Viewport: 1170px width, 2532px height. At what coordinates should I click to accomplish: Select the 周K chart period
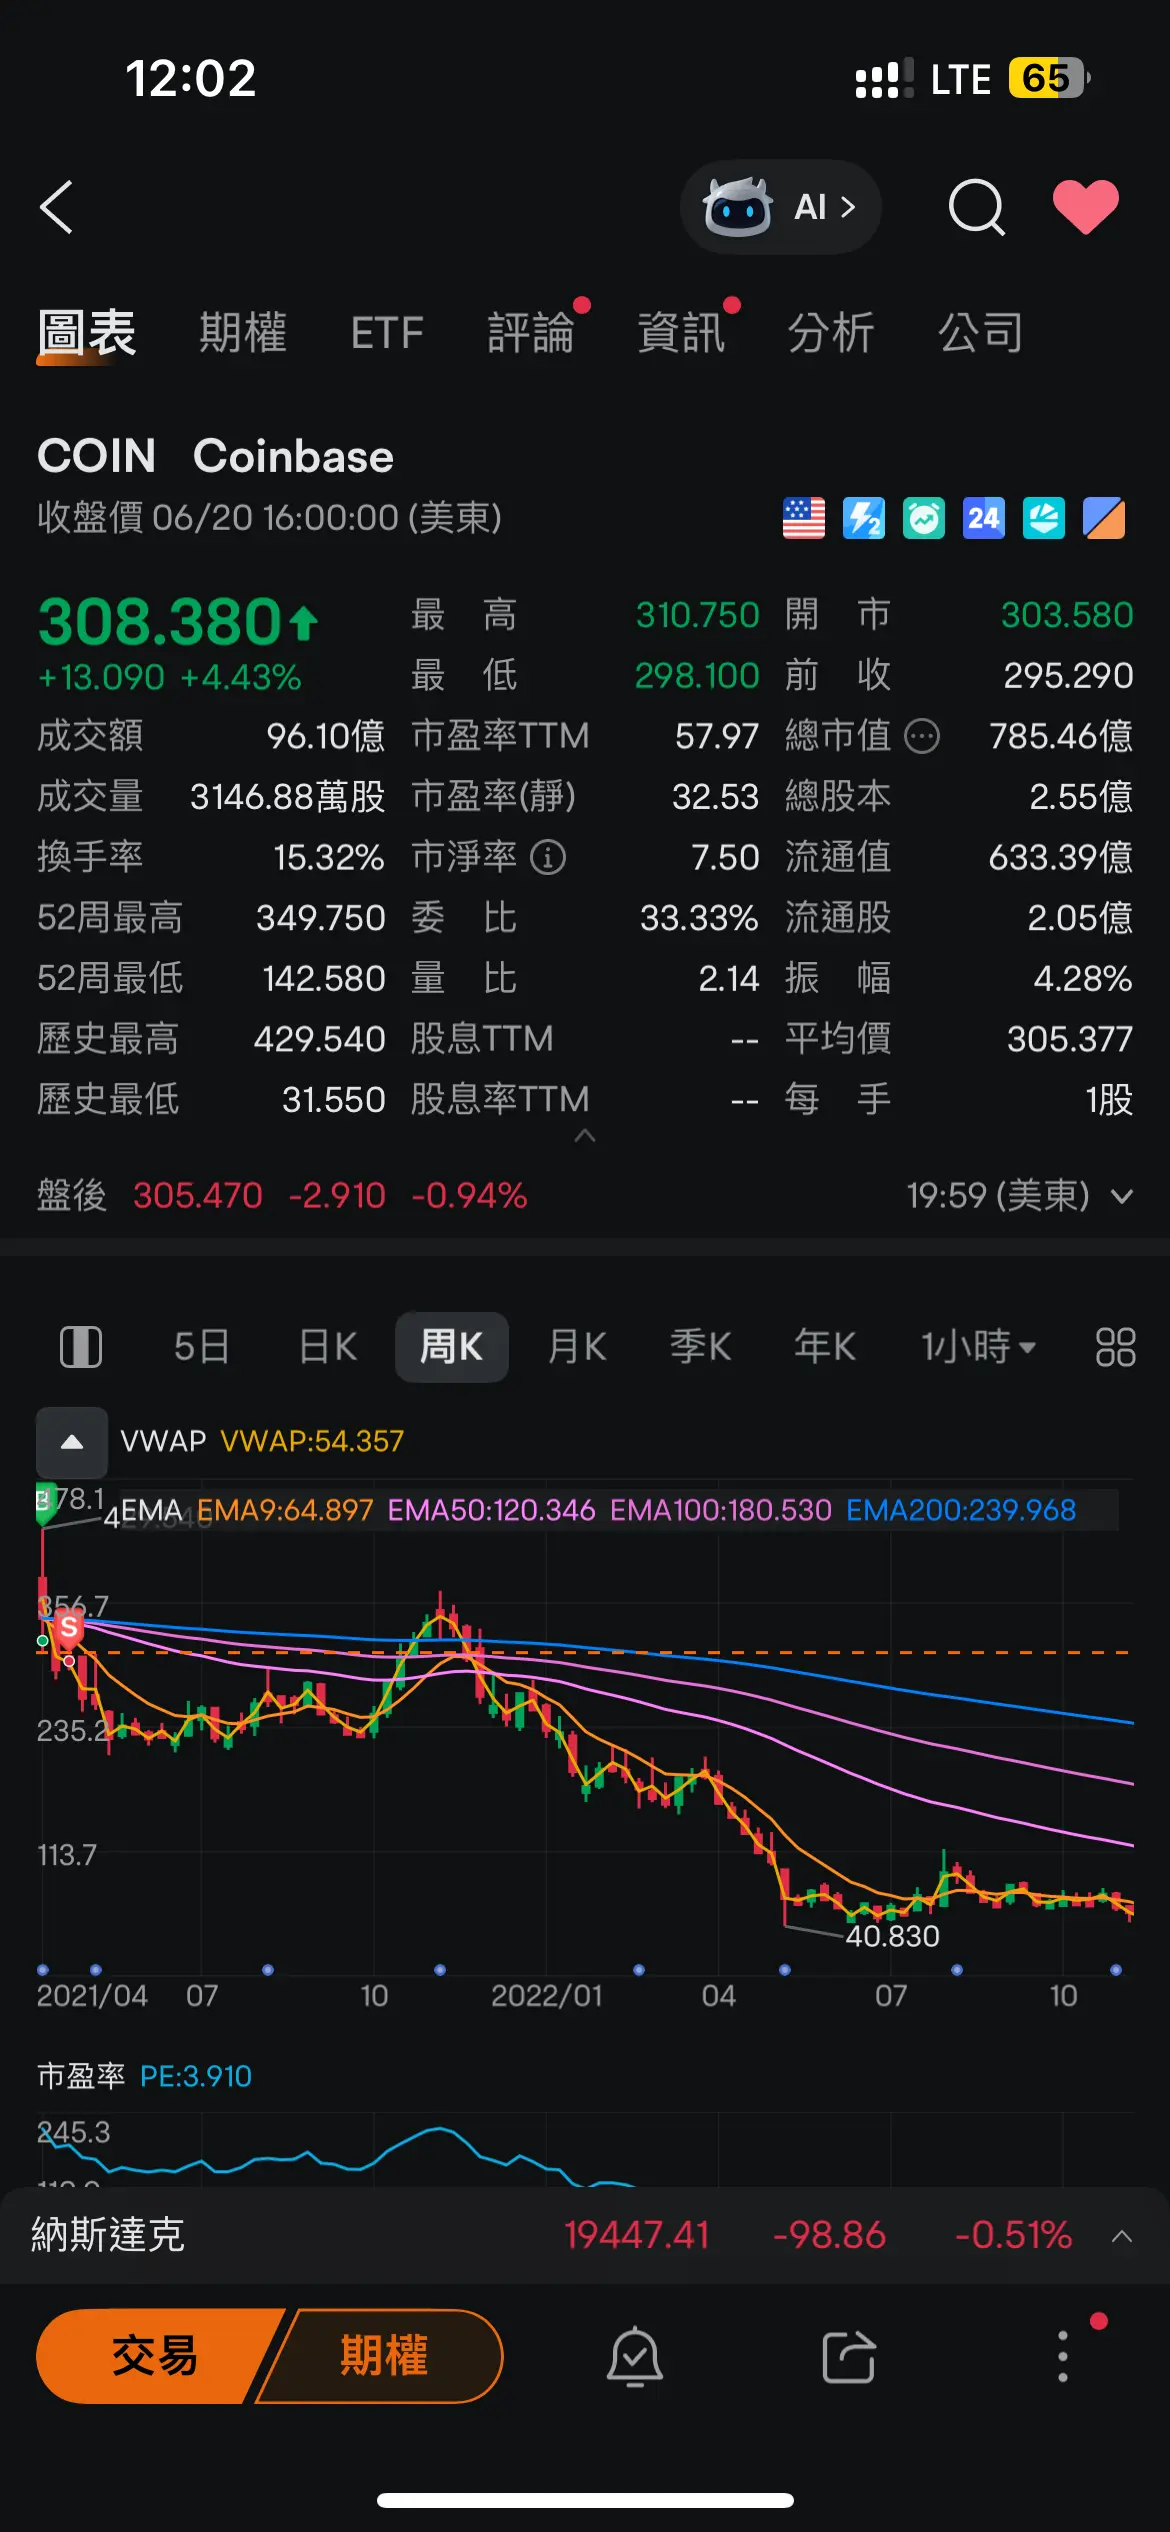(452, 1347)
